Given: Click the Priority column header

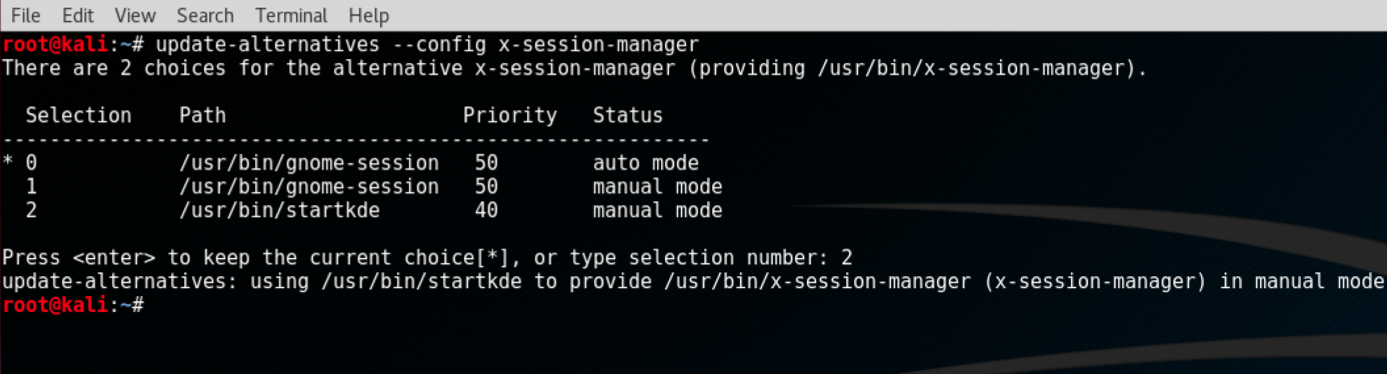Looking at the screenshot, I should click(510, 115).
